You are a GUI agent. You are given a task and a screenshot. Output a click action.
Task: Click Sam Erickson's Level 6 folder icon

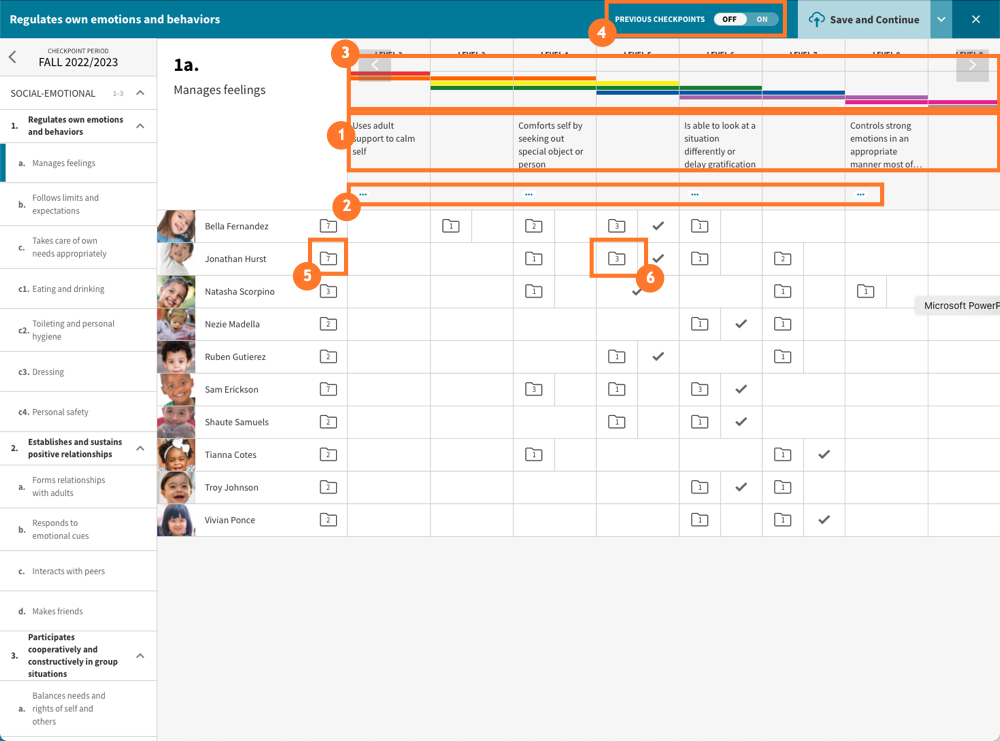pyautogui.click(x=700, y=389)
